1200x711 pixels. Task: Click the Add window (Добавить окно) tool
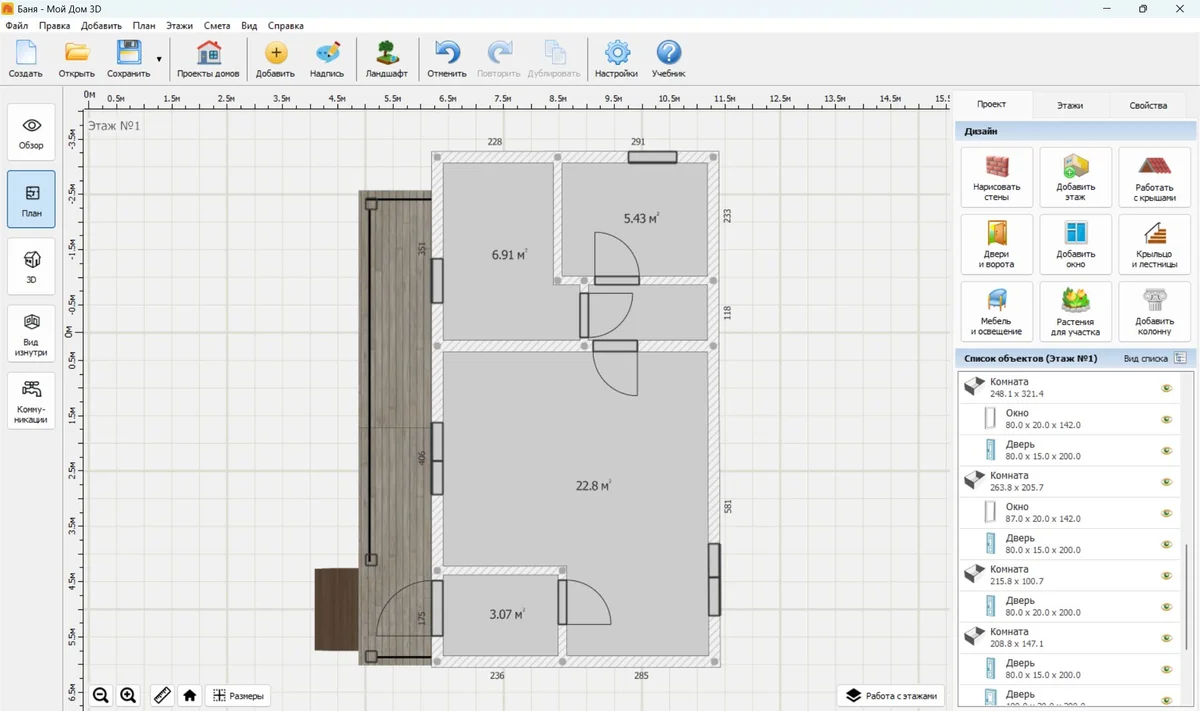tap(1075, 244)
